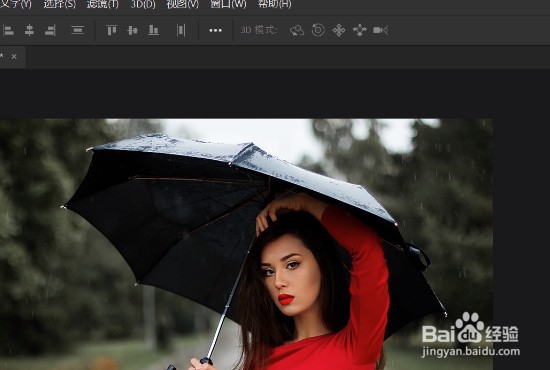Click align left edges icon

[8, 31]
